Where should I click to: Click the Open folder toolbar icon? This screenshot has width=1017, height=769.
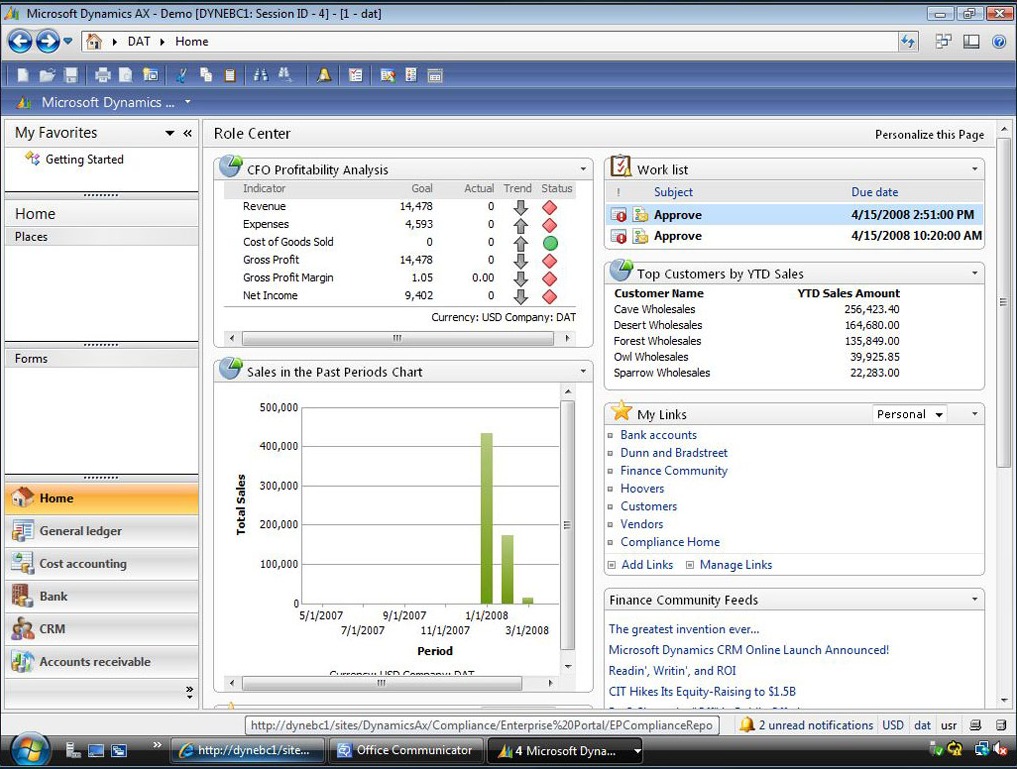tap(47, 75)
